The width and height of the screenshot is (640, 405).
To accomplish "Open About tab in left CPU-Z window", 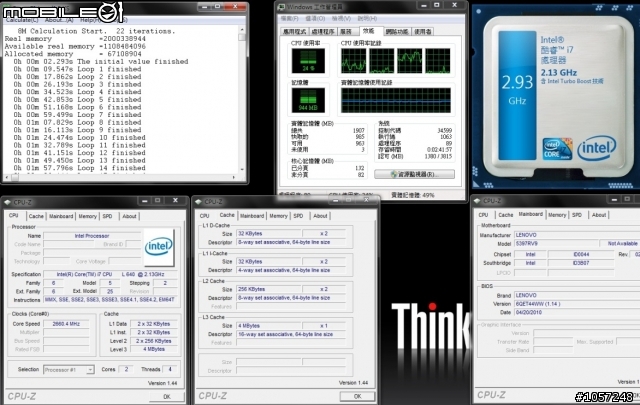I will tap(129, 216).
